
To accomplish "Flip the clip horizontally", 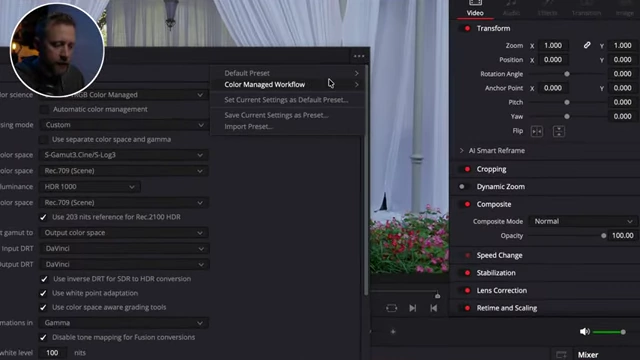I will click(537, 131).
